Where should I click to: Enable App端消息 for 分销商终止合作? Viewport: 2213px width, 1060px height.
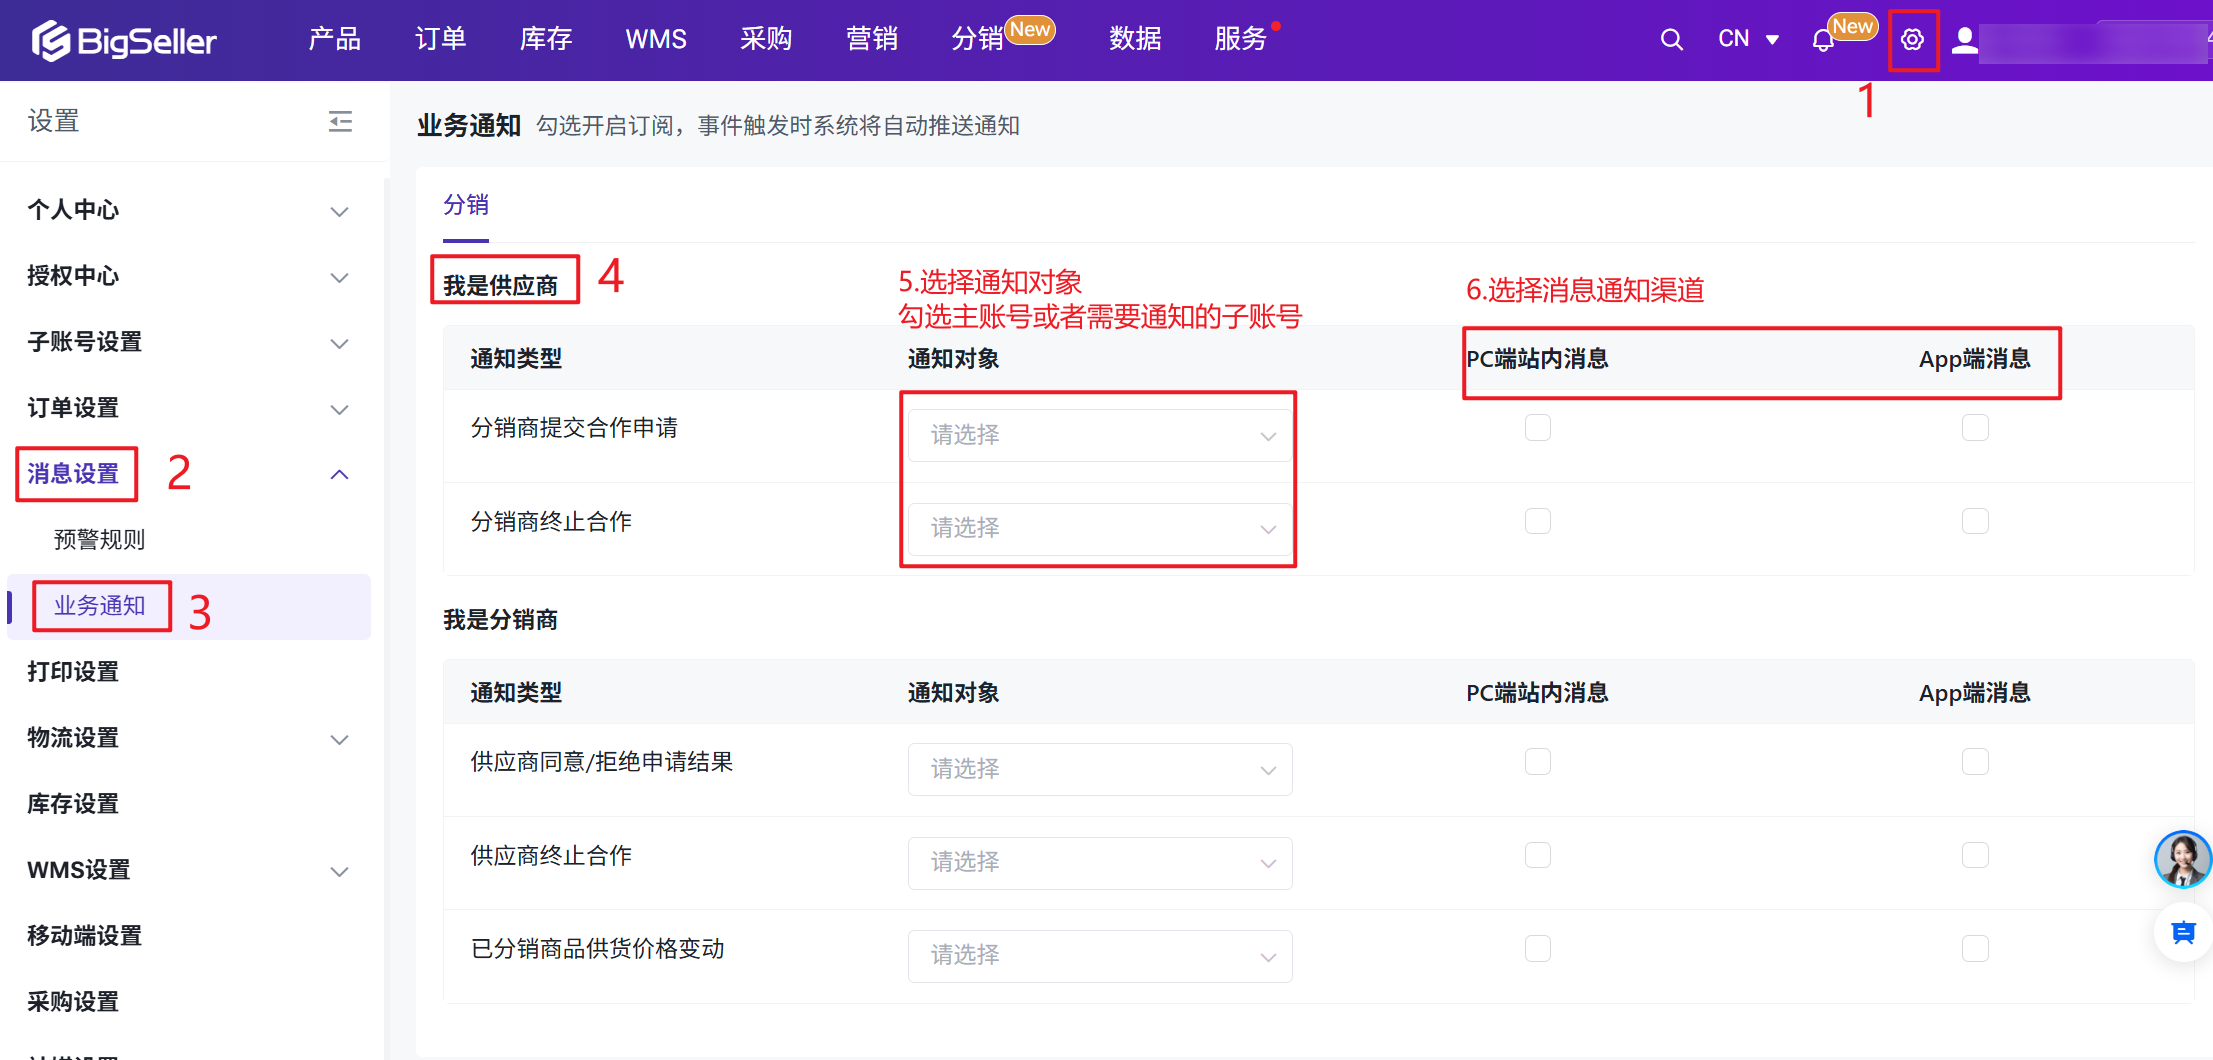(x=1974, y=521)
